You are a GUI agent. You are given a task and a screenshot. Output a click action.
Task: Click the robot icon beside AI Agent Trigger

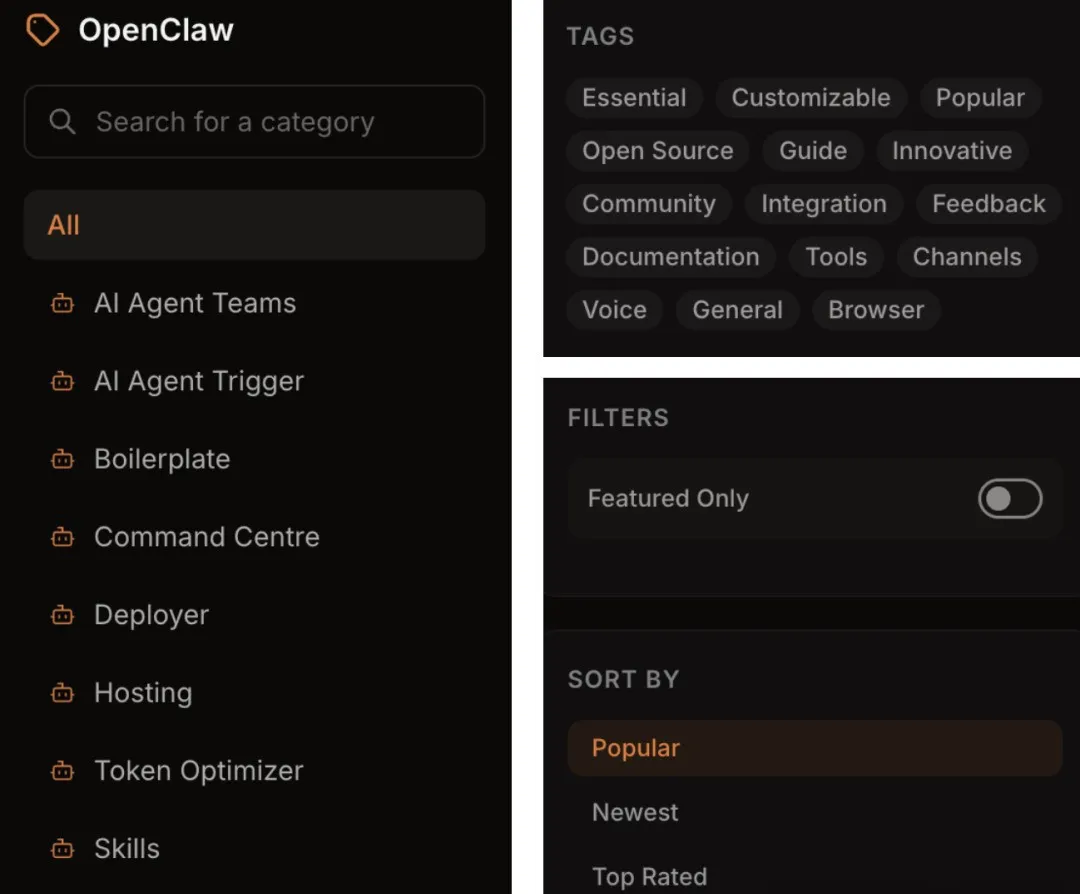click(63, 382)
